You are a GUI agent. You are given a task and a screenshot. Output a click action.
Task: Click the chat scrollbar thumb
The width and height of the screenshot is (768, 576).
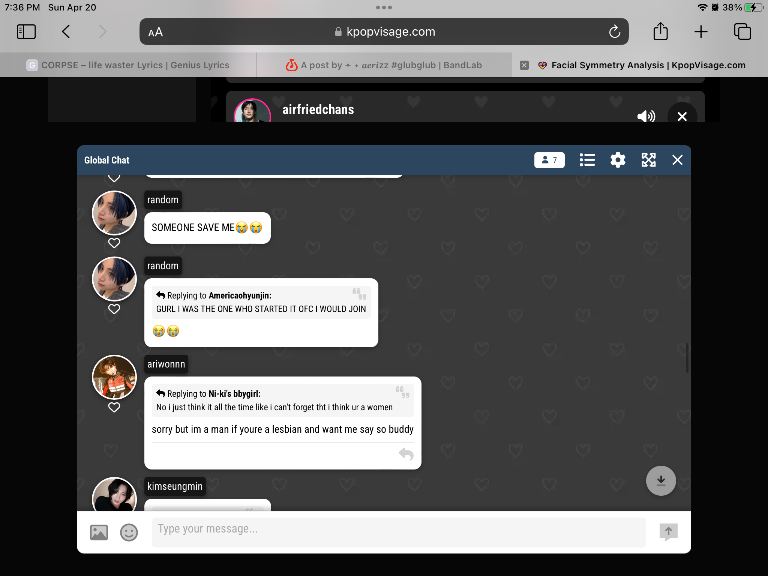pos(687,358)
